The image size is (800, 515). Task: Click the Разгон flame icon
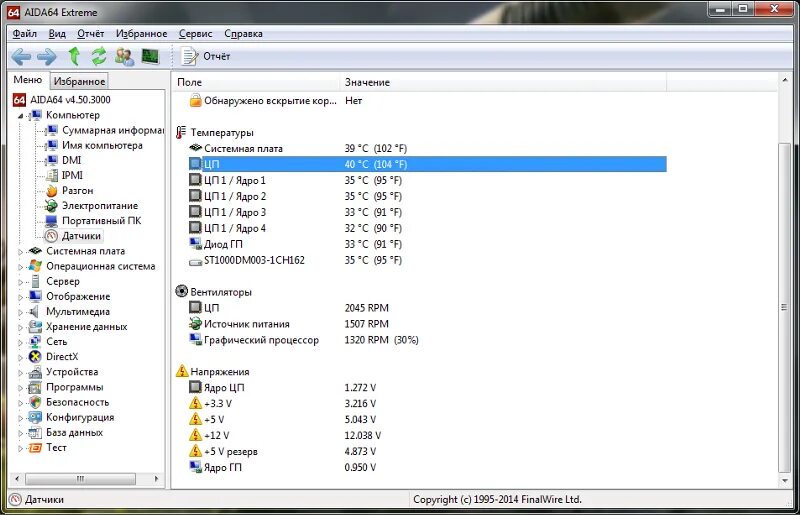click(52, 191)
